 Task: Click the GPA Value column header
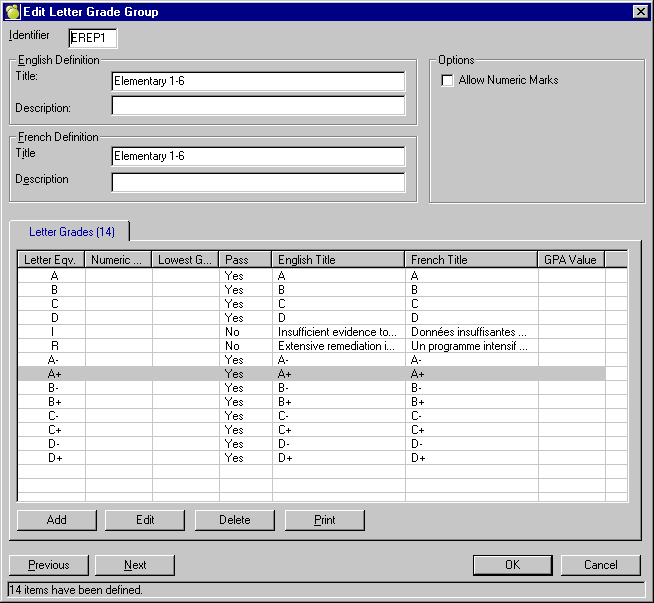(571, 260)
